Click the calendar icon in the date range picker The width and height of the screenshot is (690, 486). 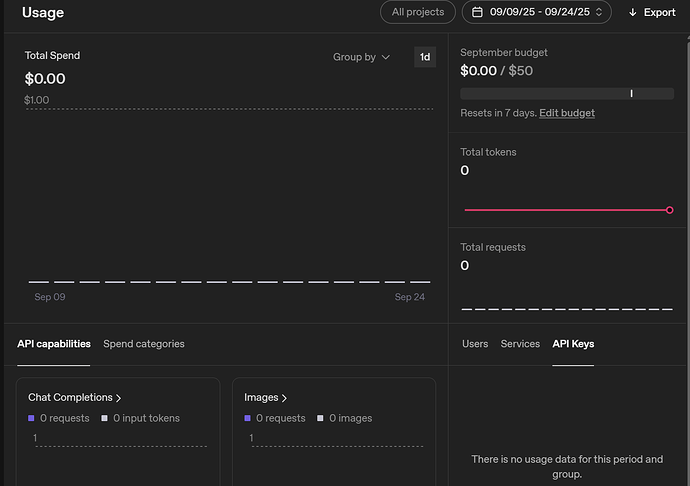click(478, 12)
